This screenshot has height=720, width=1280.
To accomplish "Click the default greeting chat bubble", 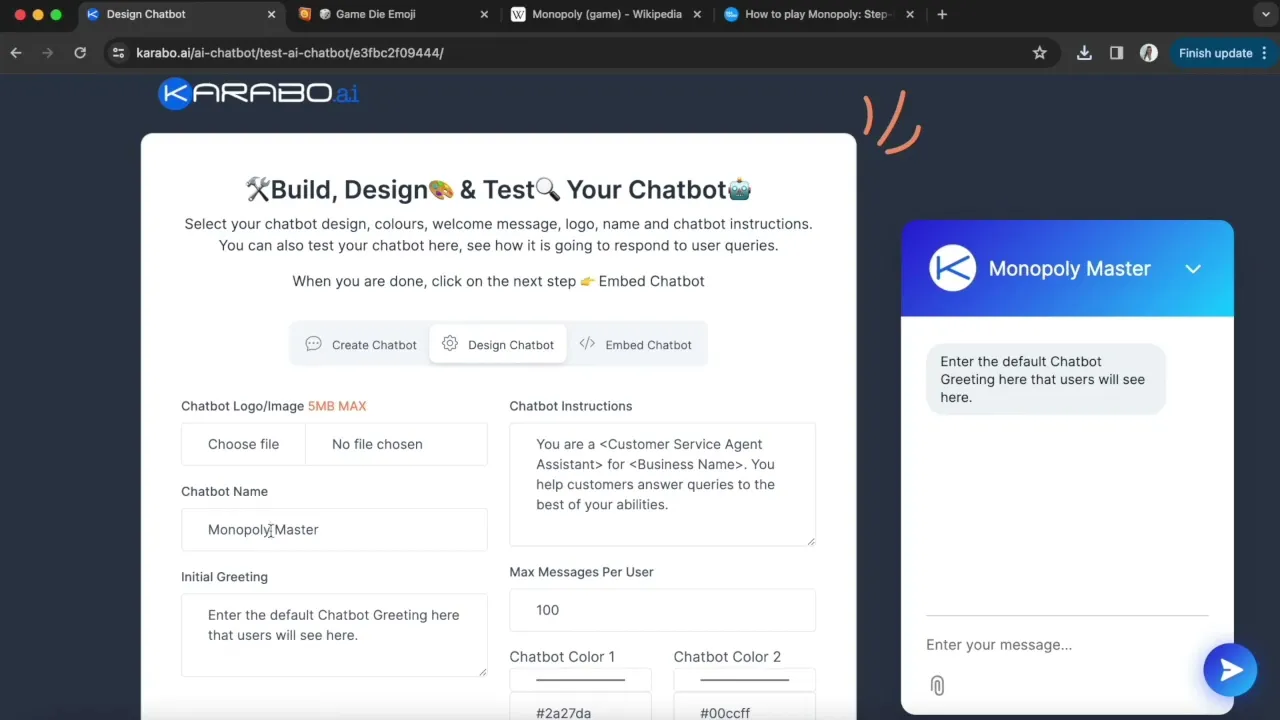I will [x=1046, y=379].
